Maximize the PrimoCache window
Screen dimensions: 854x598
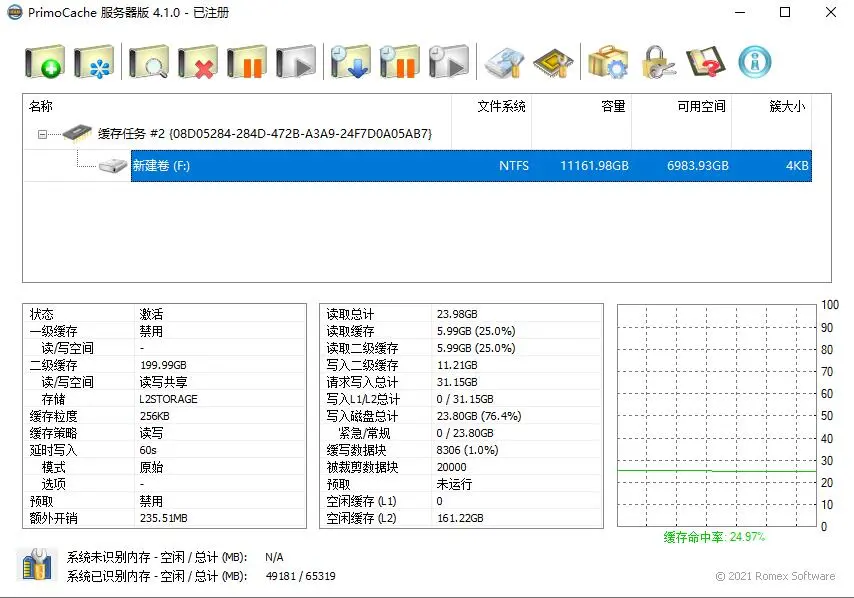(785, 12)
